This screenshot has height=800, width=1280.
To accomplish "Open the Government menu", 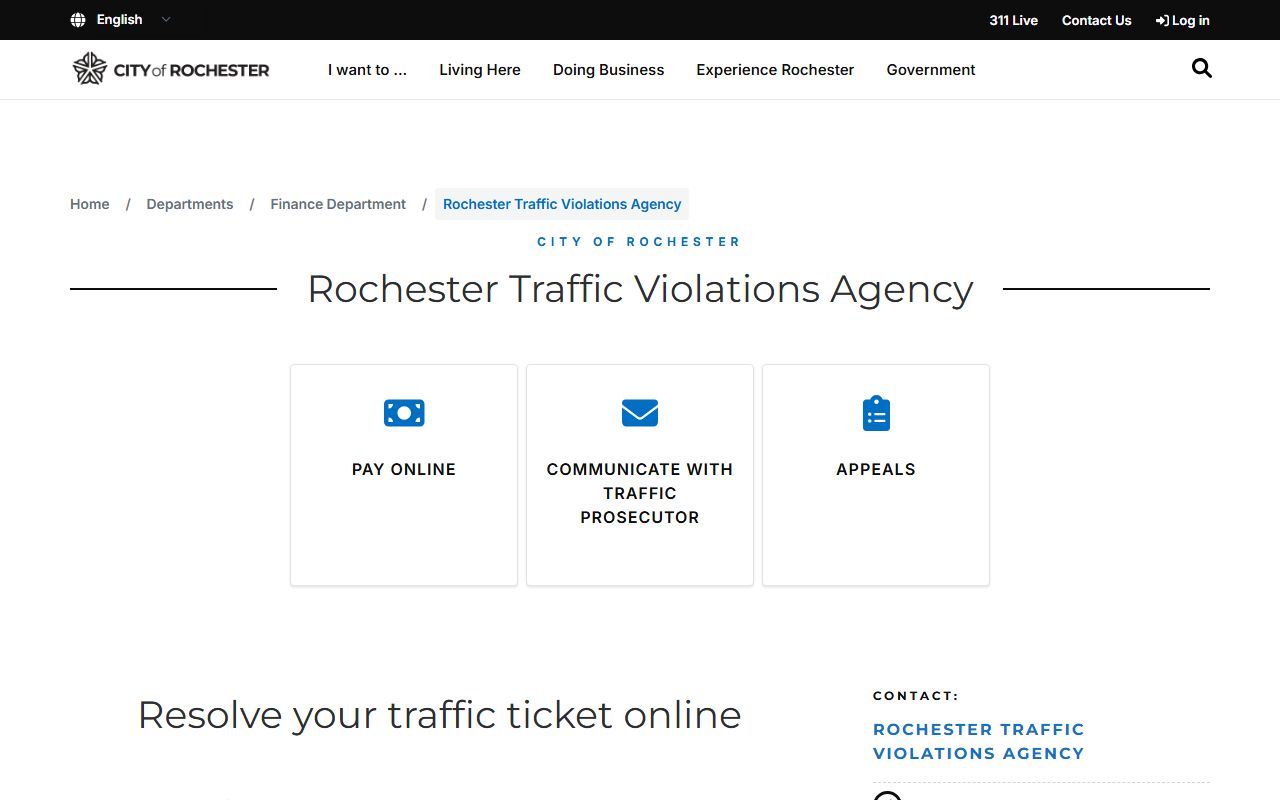I will click(x=931, y=70).
